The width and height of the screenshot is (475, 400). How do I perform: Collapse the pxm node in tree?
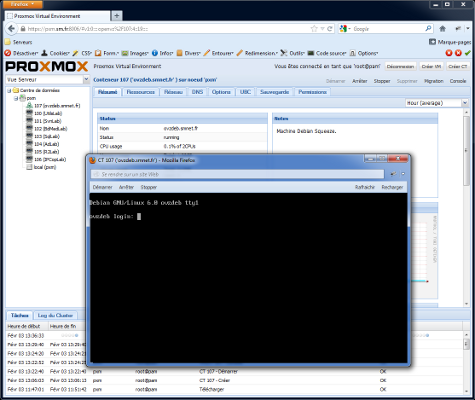pos(16,98)
